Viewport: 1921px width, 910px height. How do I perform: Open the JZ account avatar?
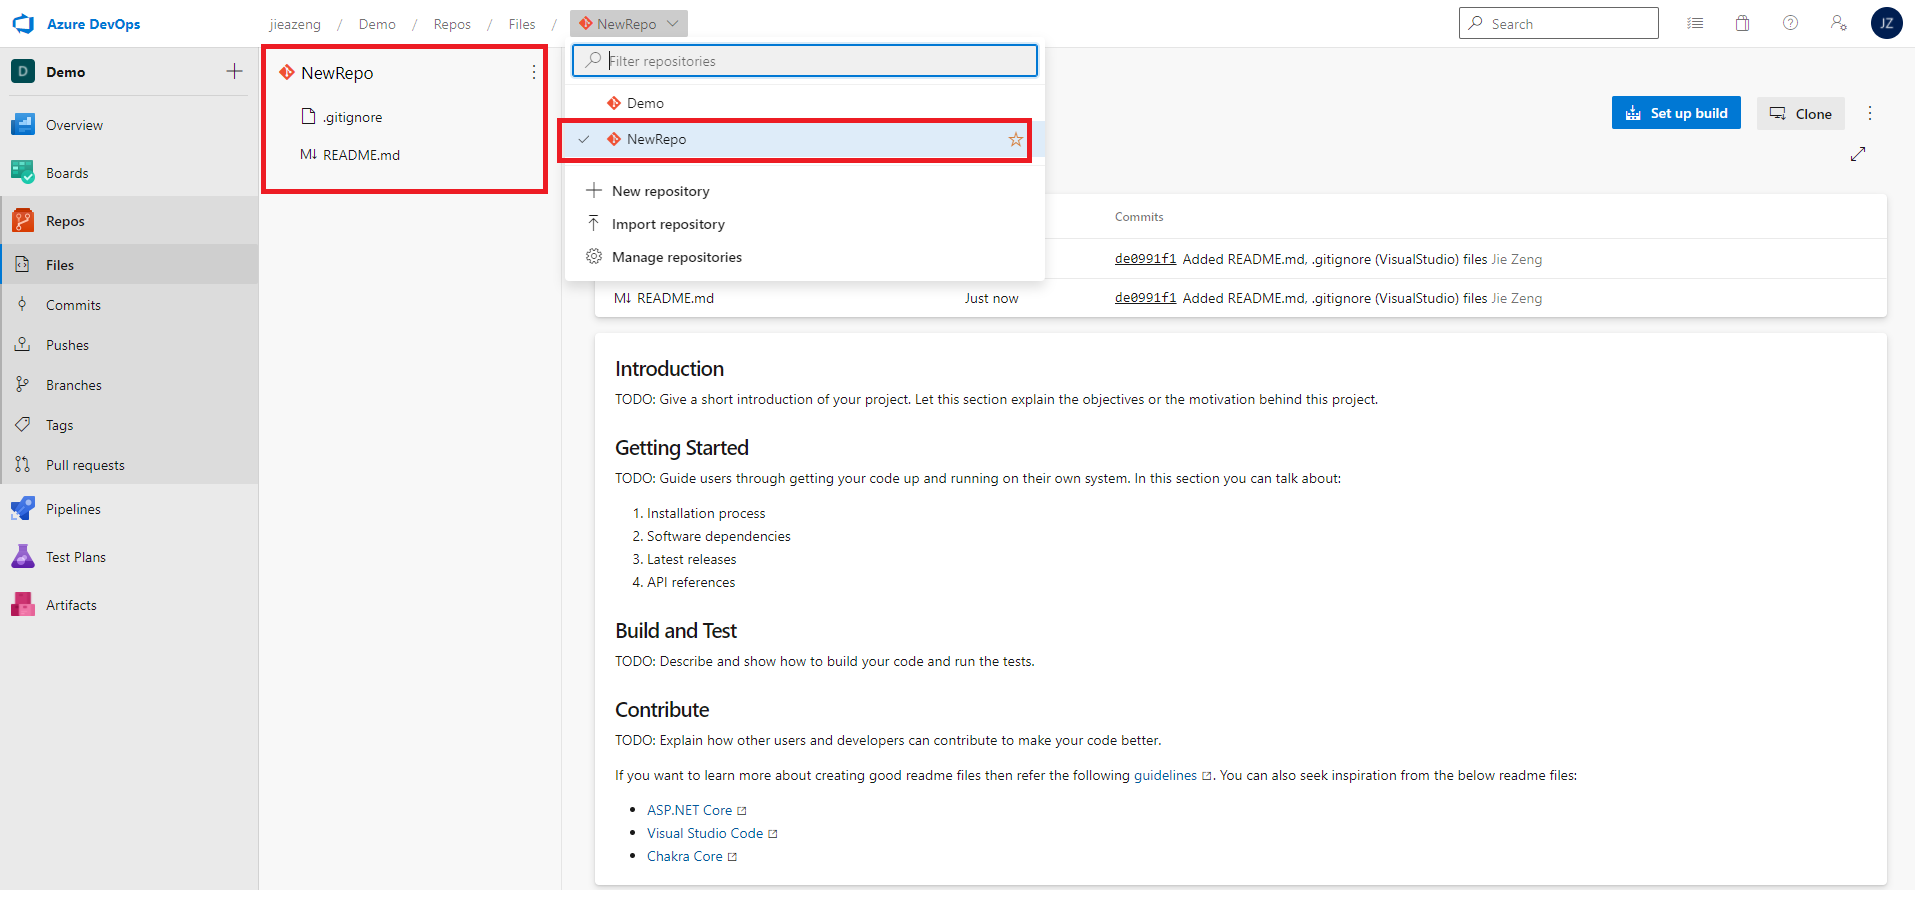1887,23
